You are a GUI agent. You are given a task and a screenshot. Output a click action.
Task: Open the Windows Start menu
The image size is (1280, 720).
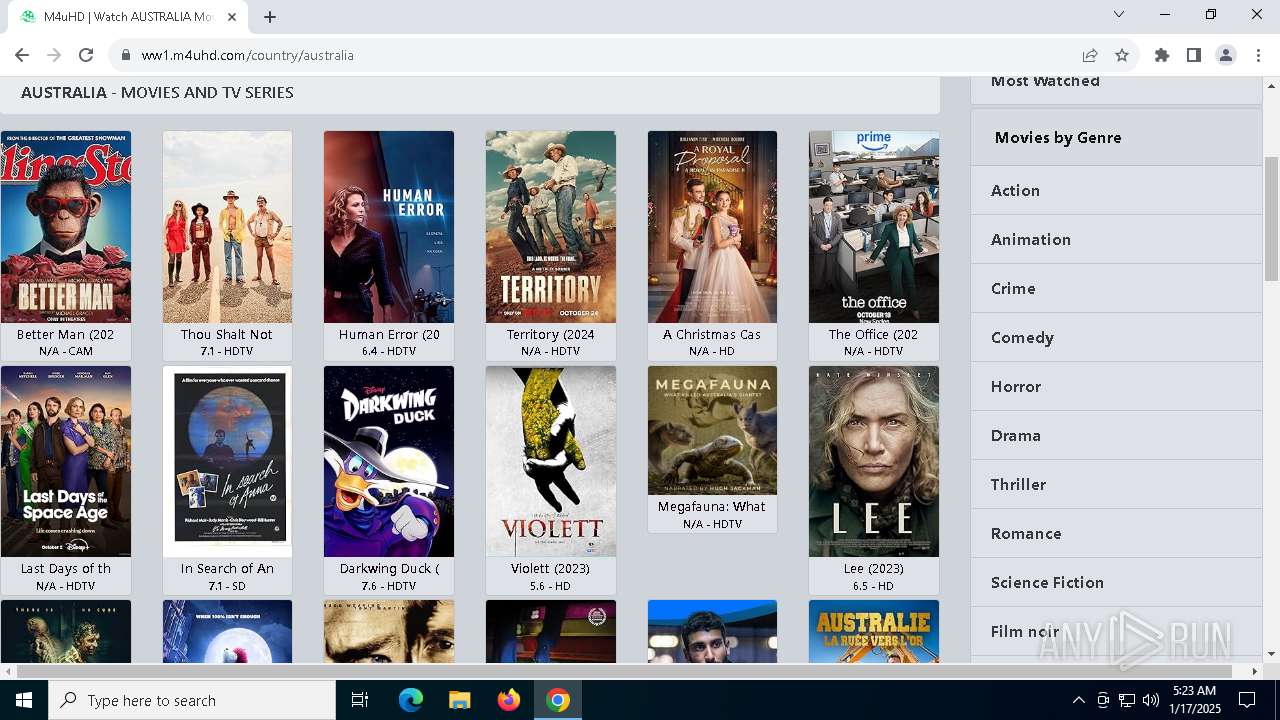point(24,700)
